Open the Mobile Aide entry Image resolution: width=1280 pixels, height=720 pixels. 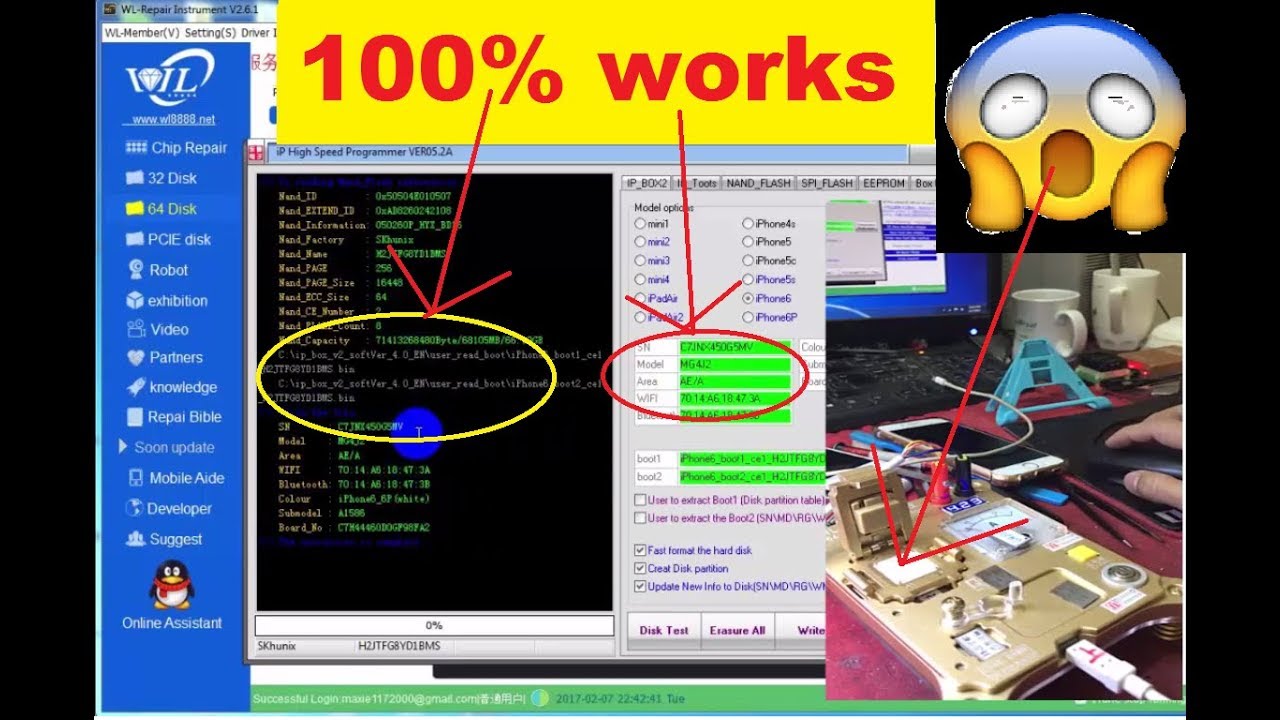coord(175,478)
